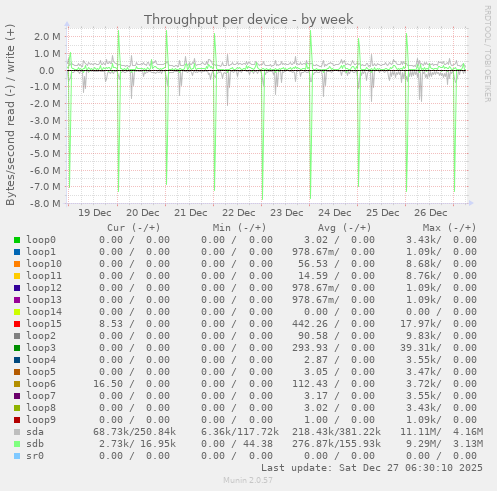Select the 'sdb' legend label

[35, 444]
